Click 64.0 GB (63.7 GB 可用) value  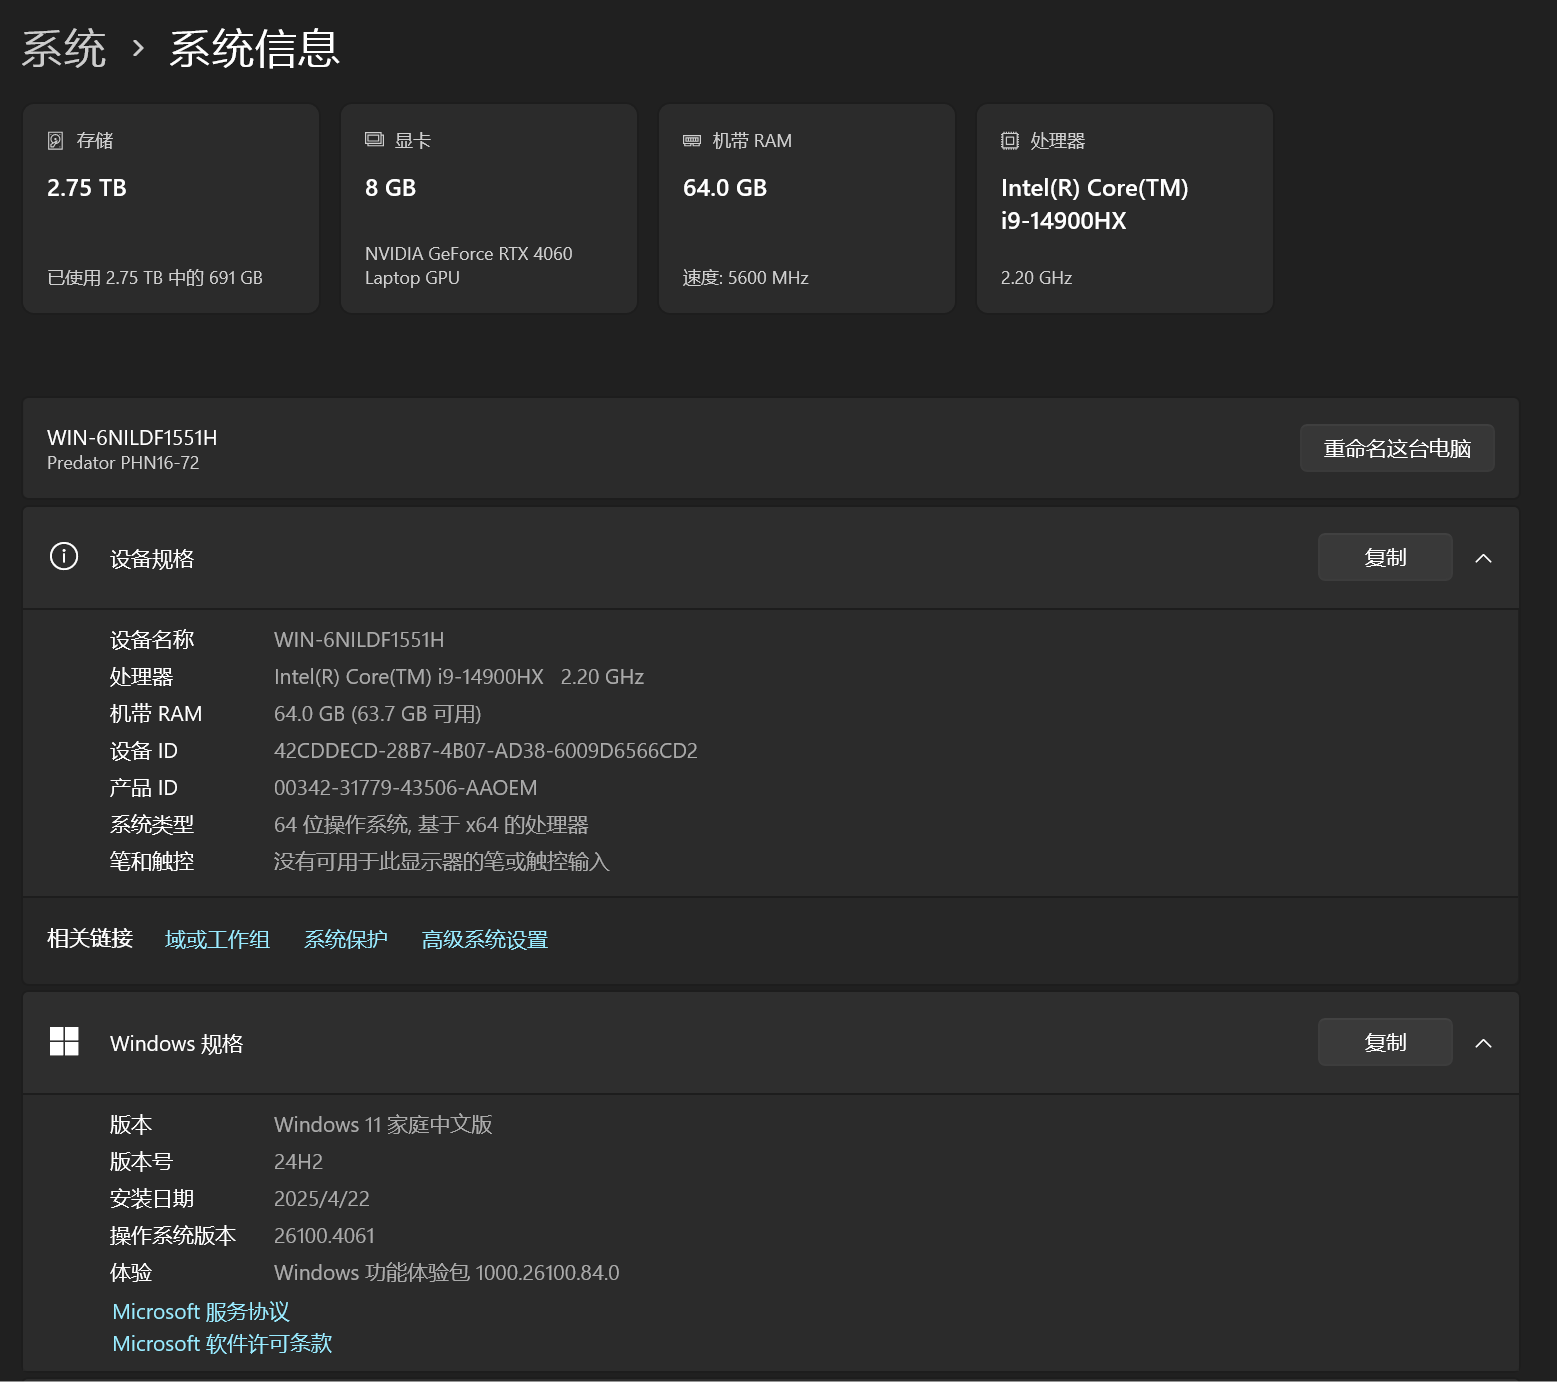(378, 713)
